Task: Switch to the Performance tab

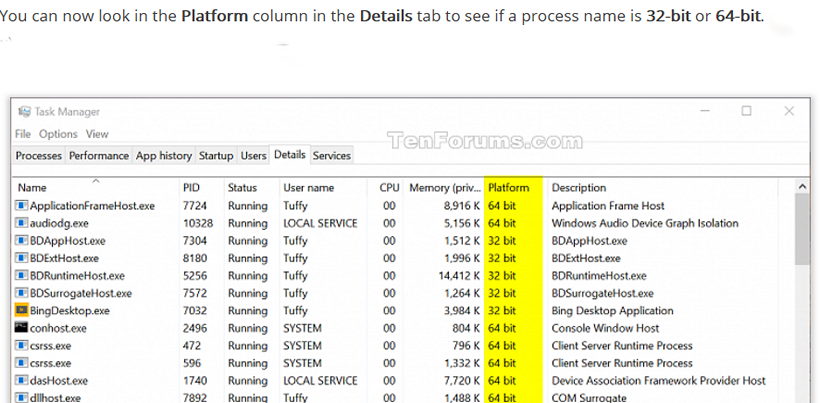Action: point(98,156)
